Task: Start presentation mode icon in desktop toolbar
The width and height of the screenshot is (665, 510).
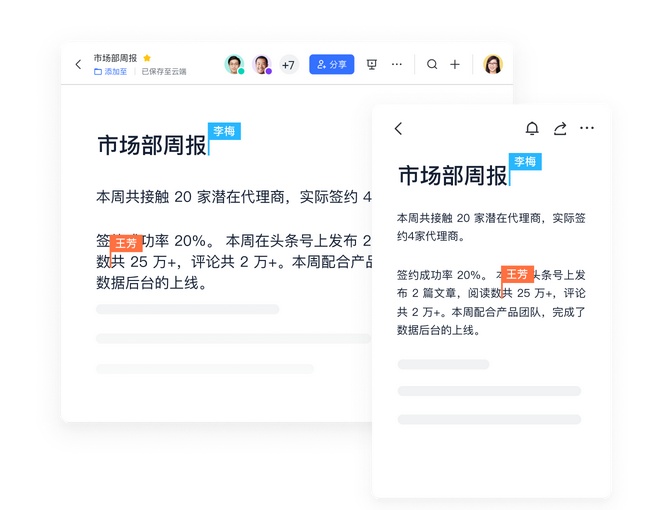Action: pos(372,64)
